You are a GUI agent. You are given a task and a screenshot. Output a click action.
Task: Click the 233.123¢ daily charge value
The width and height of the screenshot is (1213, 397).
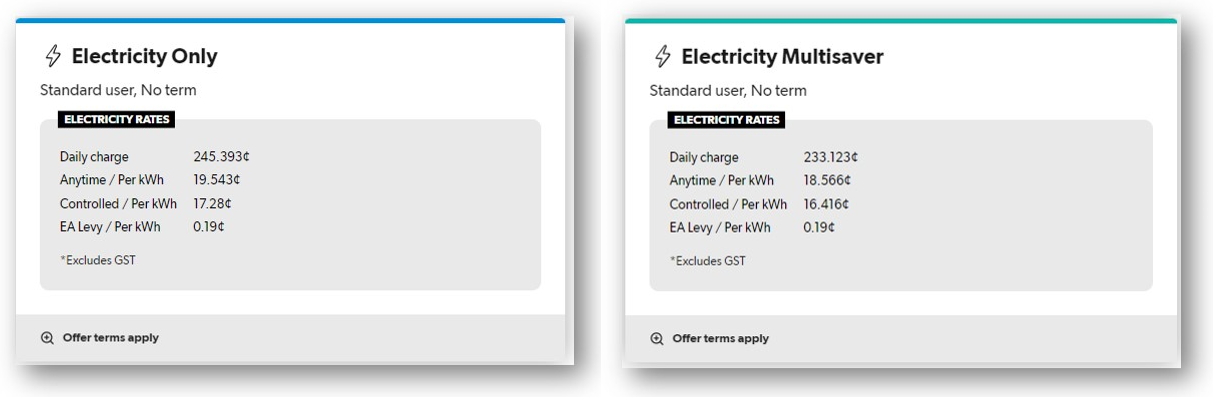[831, 157]
